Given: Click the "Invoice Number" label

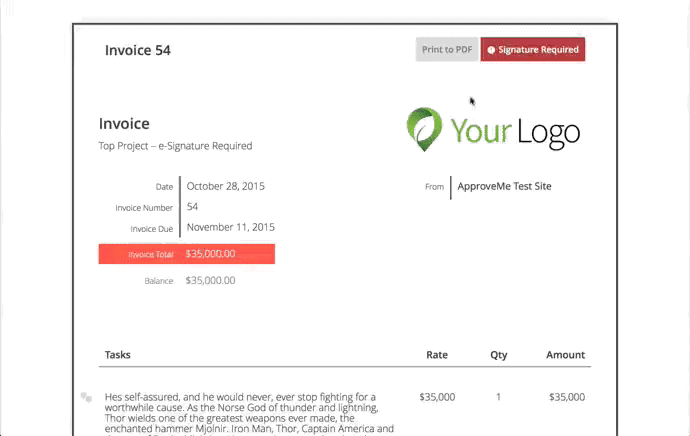Looking at the screenshot, I should point(144,208).
